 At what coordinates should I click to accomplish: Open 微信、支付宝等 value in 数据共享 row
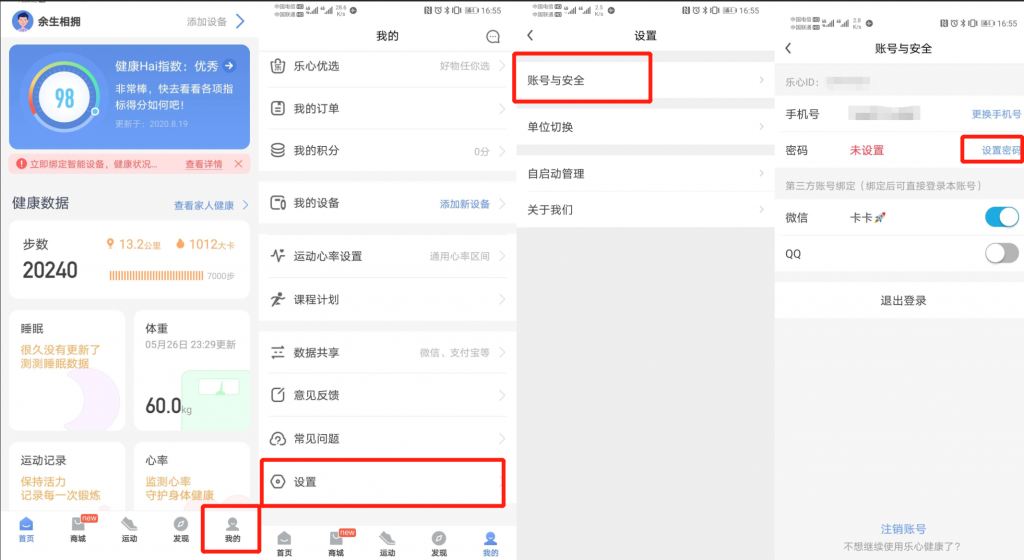point(454,352)
